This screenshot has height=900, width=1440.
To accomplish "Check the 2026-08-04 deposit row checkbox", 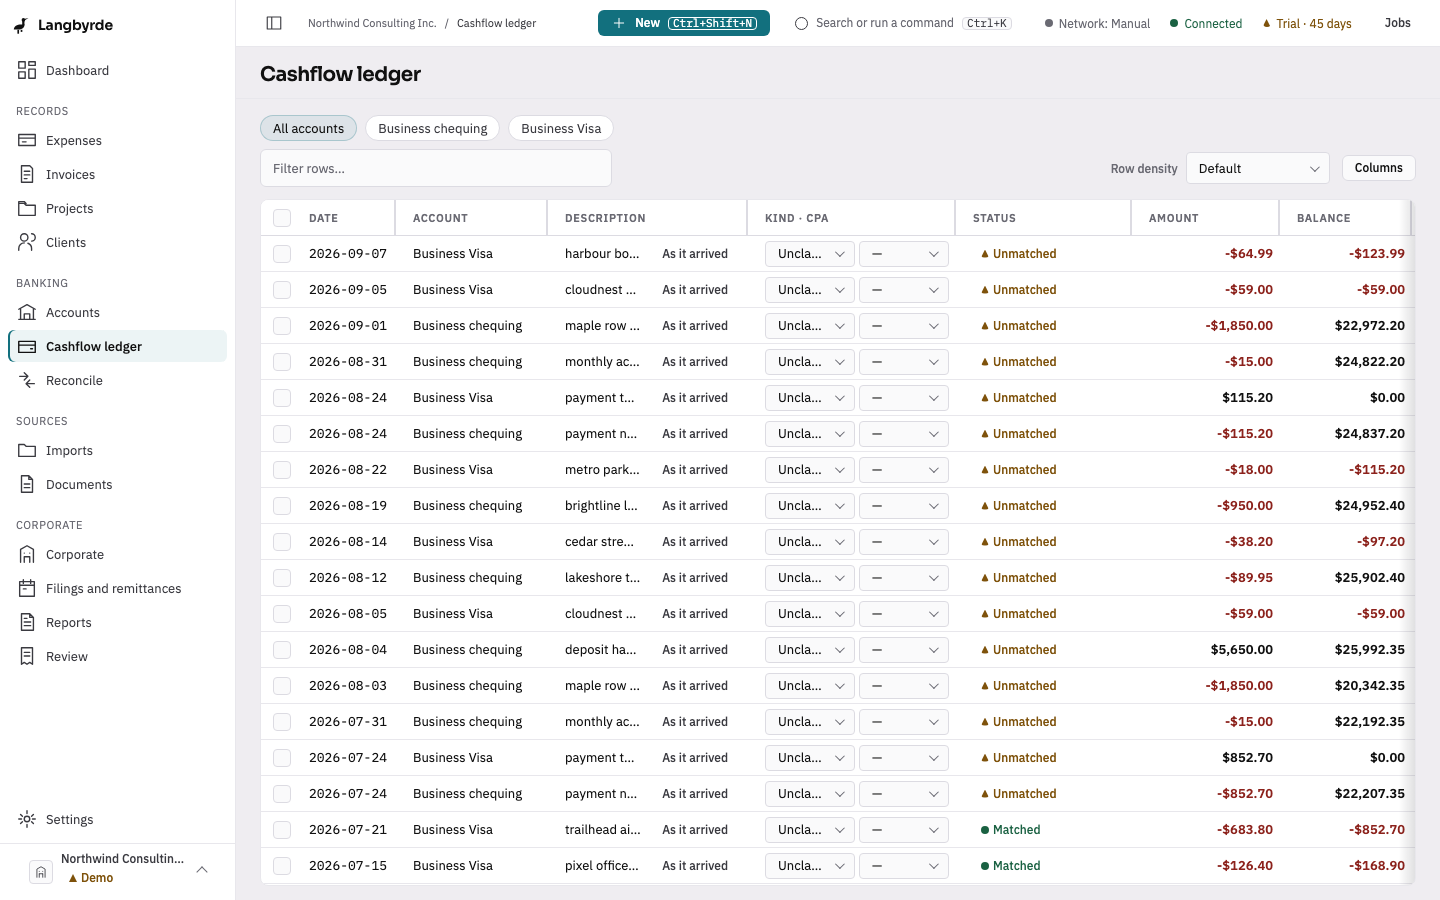I will [282, 650].
